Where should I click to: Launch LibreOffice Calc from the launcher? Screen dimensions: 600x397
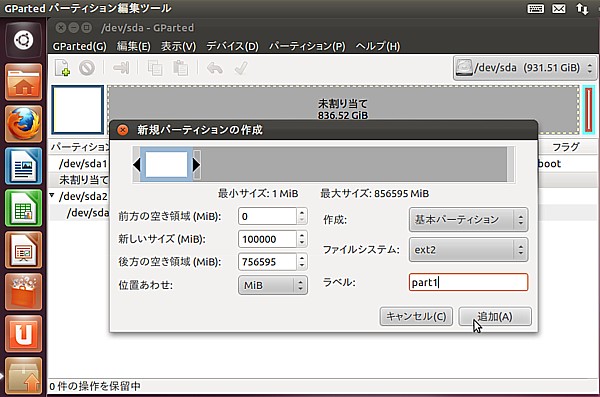(x=24, y=208)
